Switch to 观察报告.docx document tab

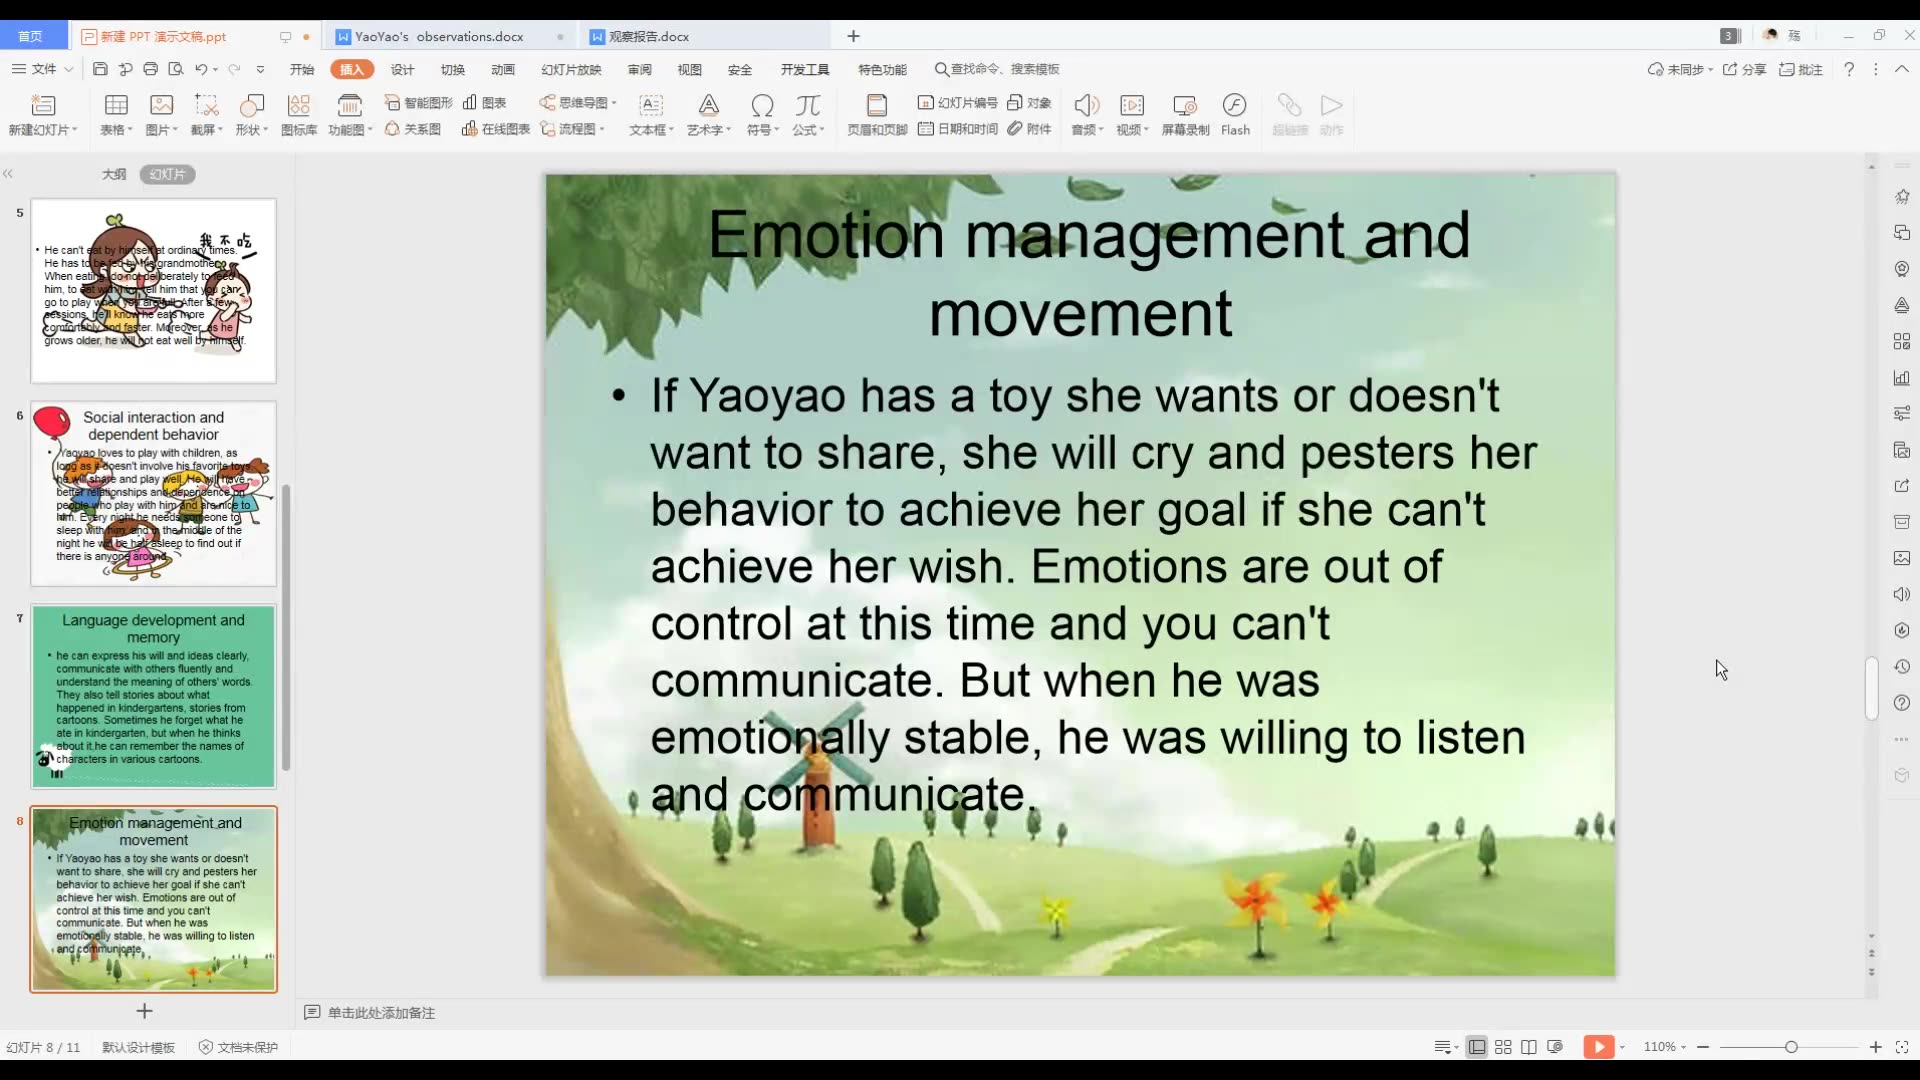coord(649,36)
